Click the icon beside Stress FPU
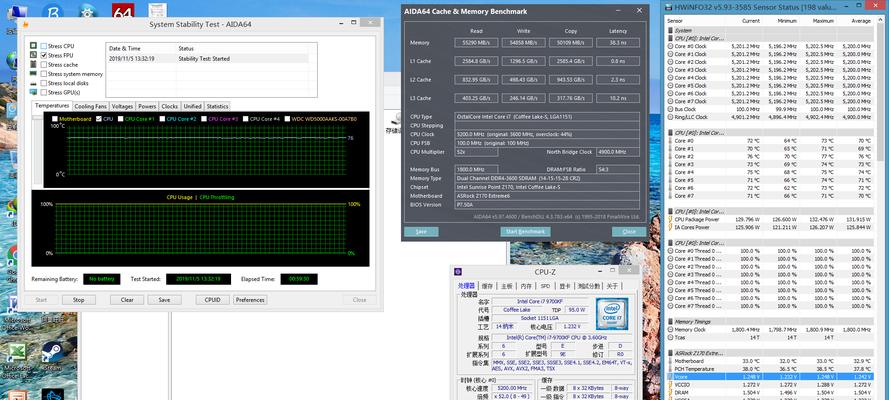 33,55
